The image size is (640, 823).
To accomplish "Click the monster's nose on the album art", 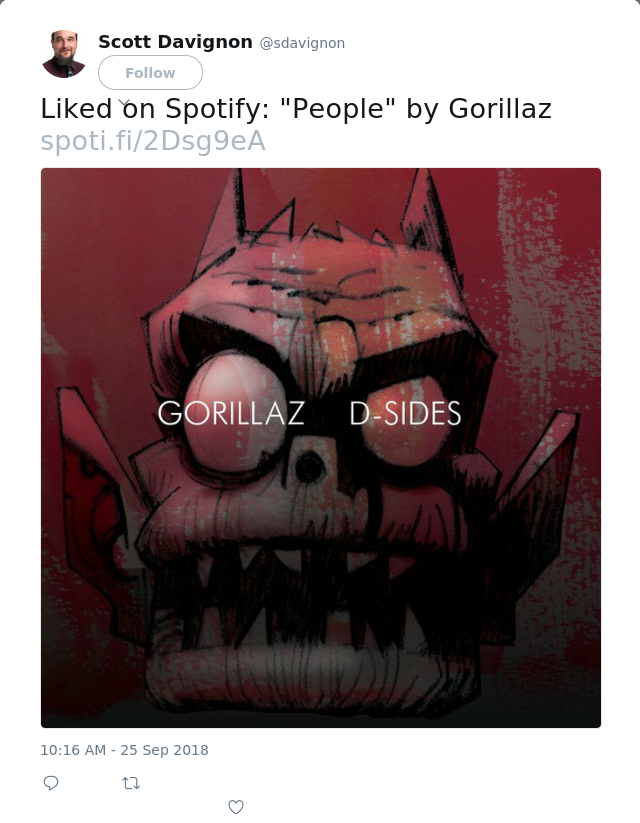I will (310, 467).
